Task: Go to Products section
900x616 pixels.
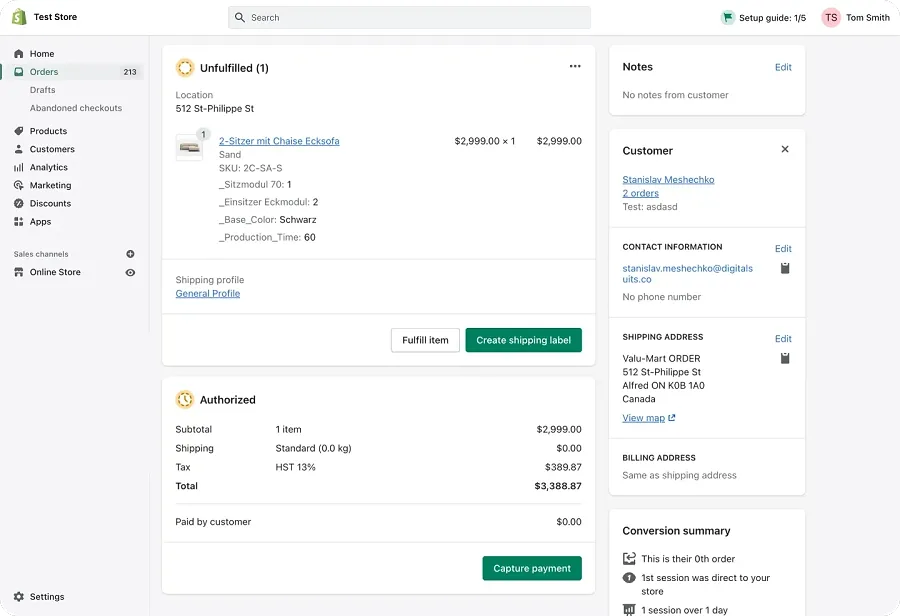Action: 48,131
